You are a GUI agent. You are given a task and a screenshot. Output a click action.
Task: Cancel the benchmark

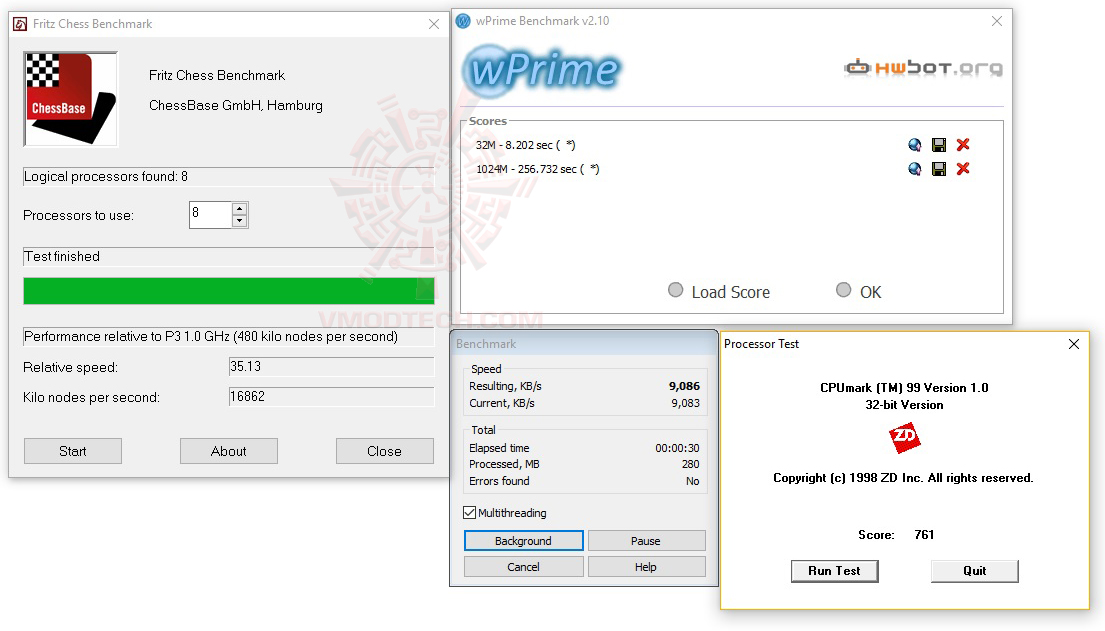524,567
